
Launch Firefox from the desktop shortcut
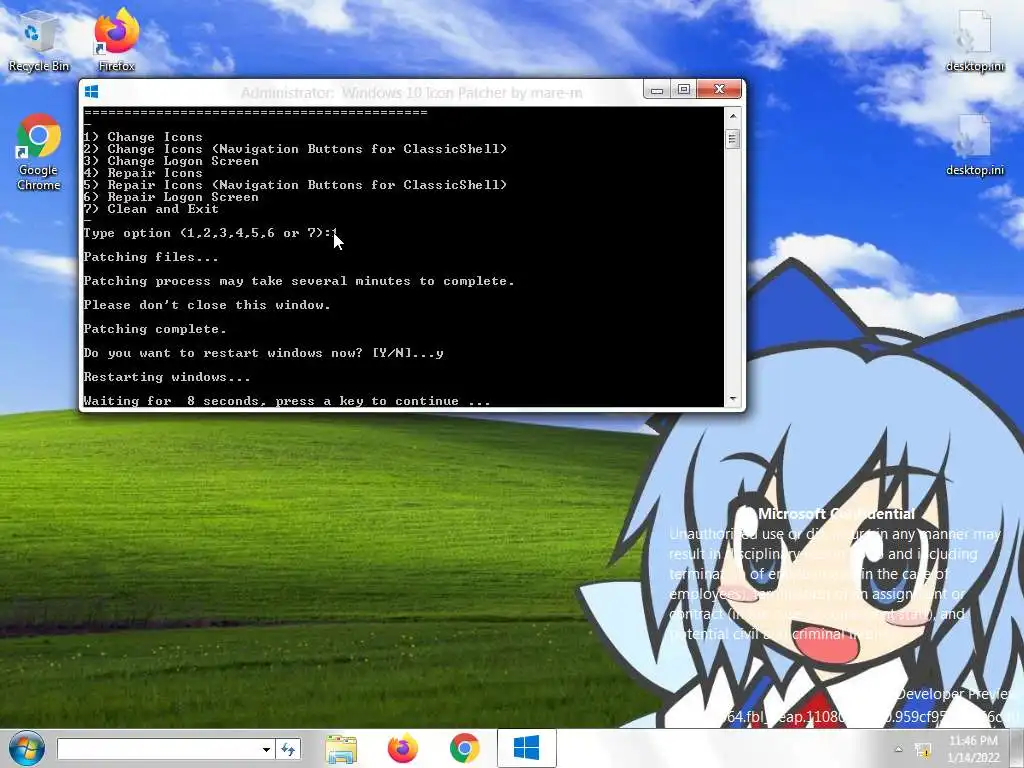[116, 40]
